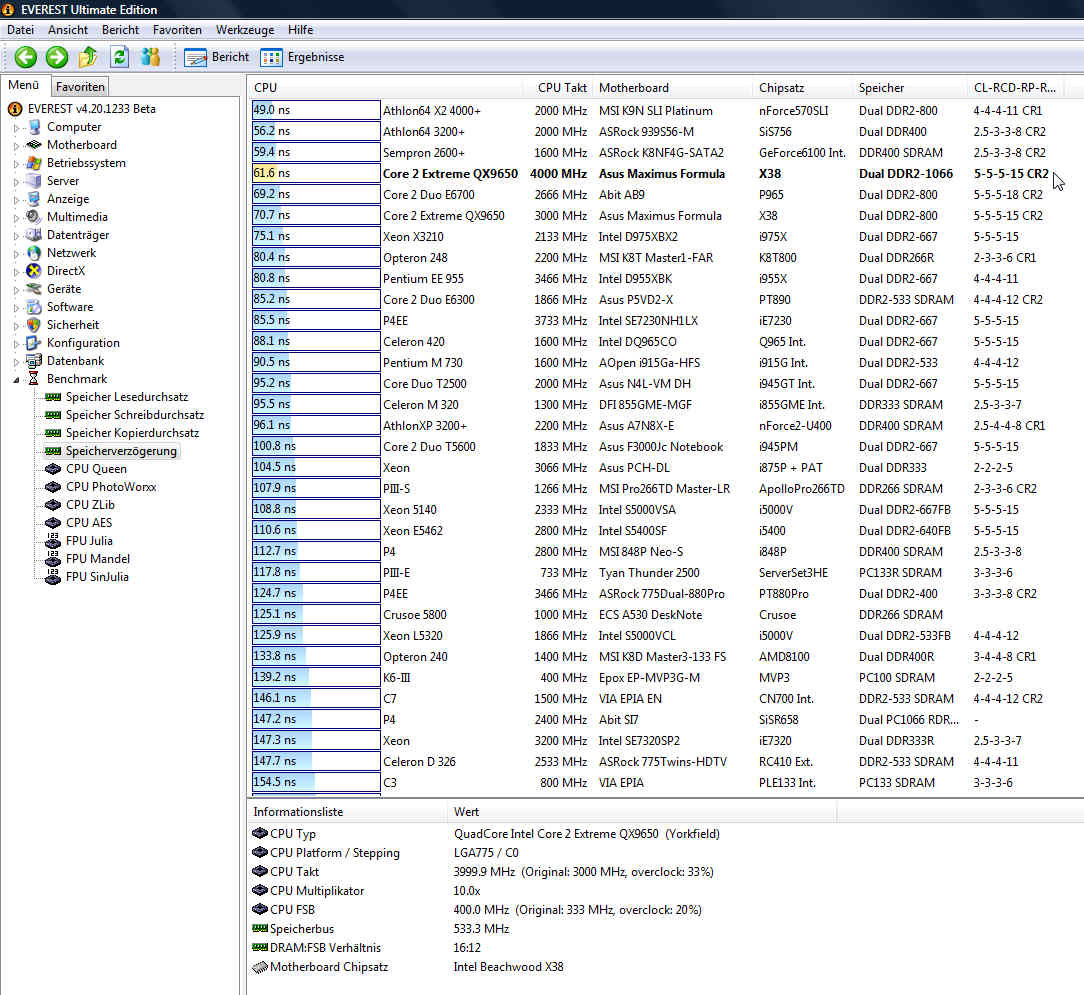
Task: Expand the Datenträger tree node
Action: 17,236
